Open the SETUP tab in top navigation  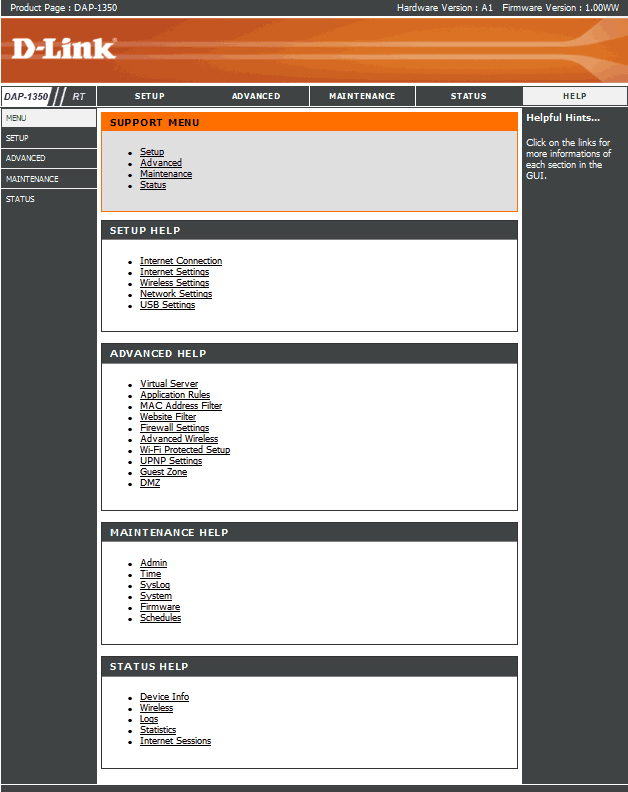point(150,96)
